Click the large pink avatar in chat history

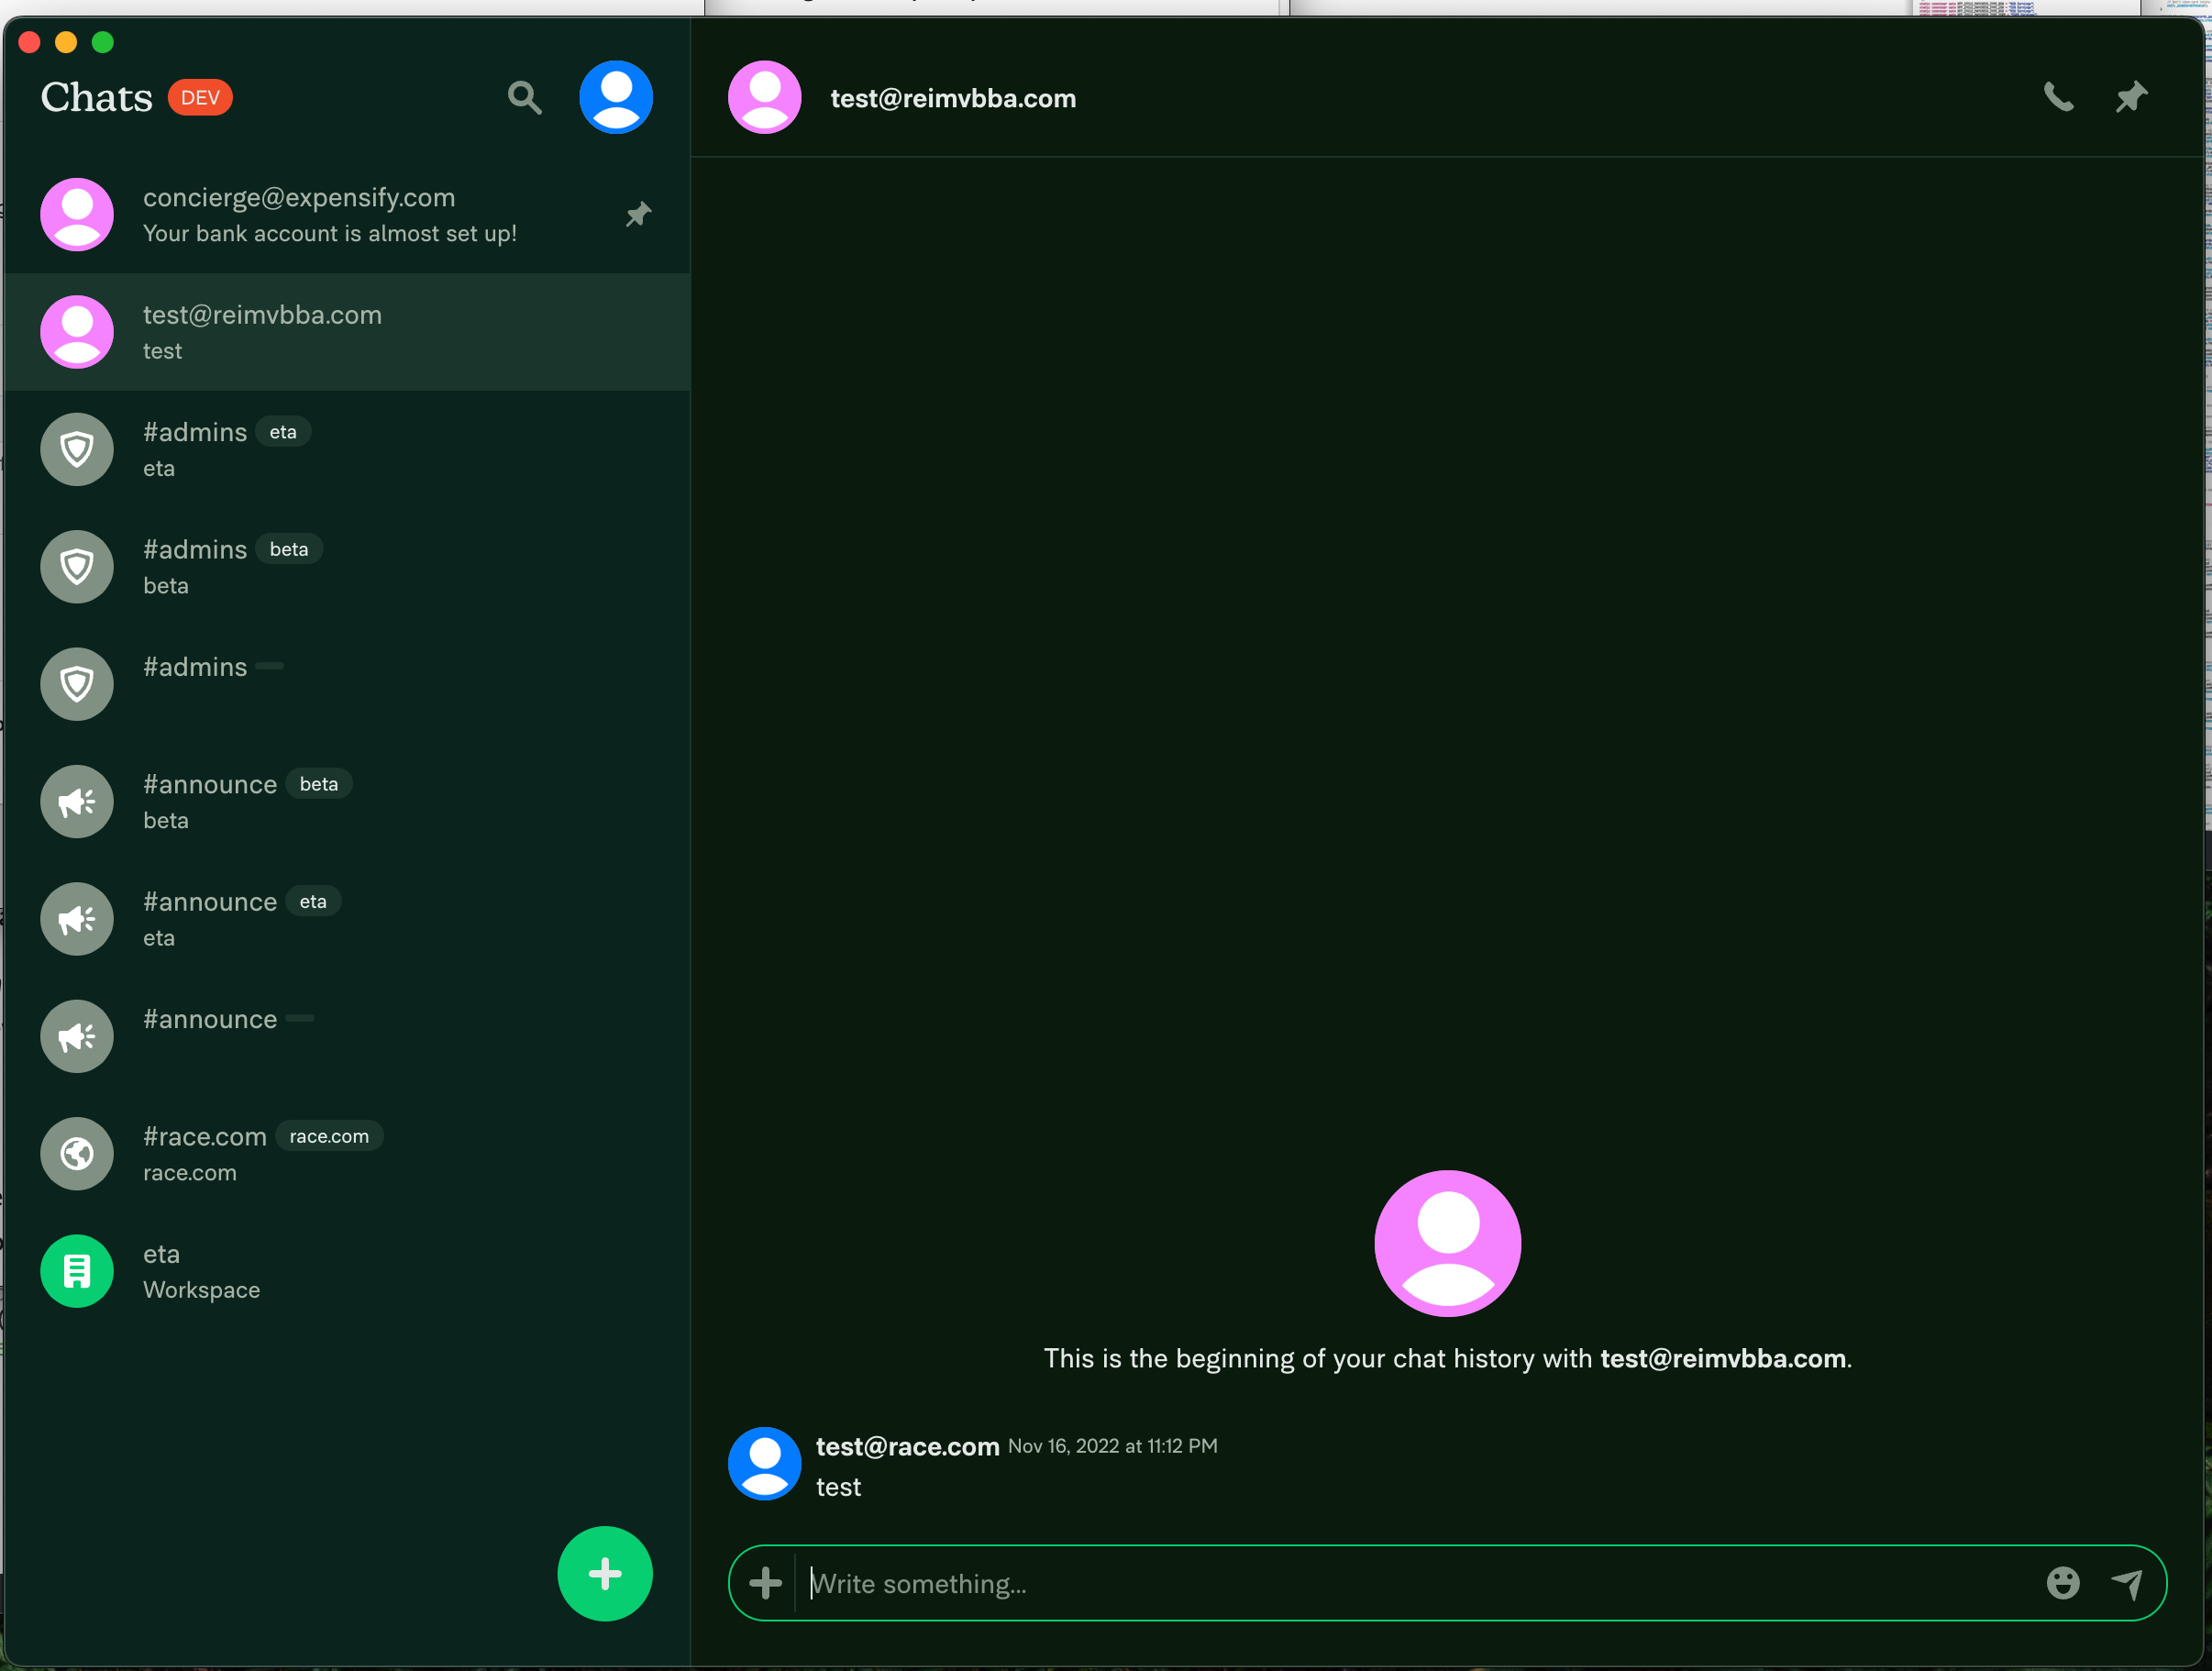(x=1447, y=1243)
